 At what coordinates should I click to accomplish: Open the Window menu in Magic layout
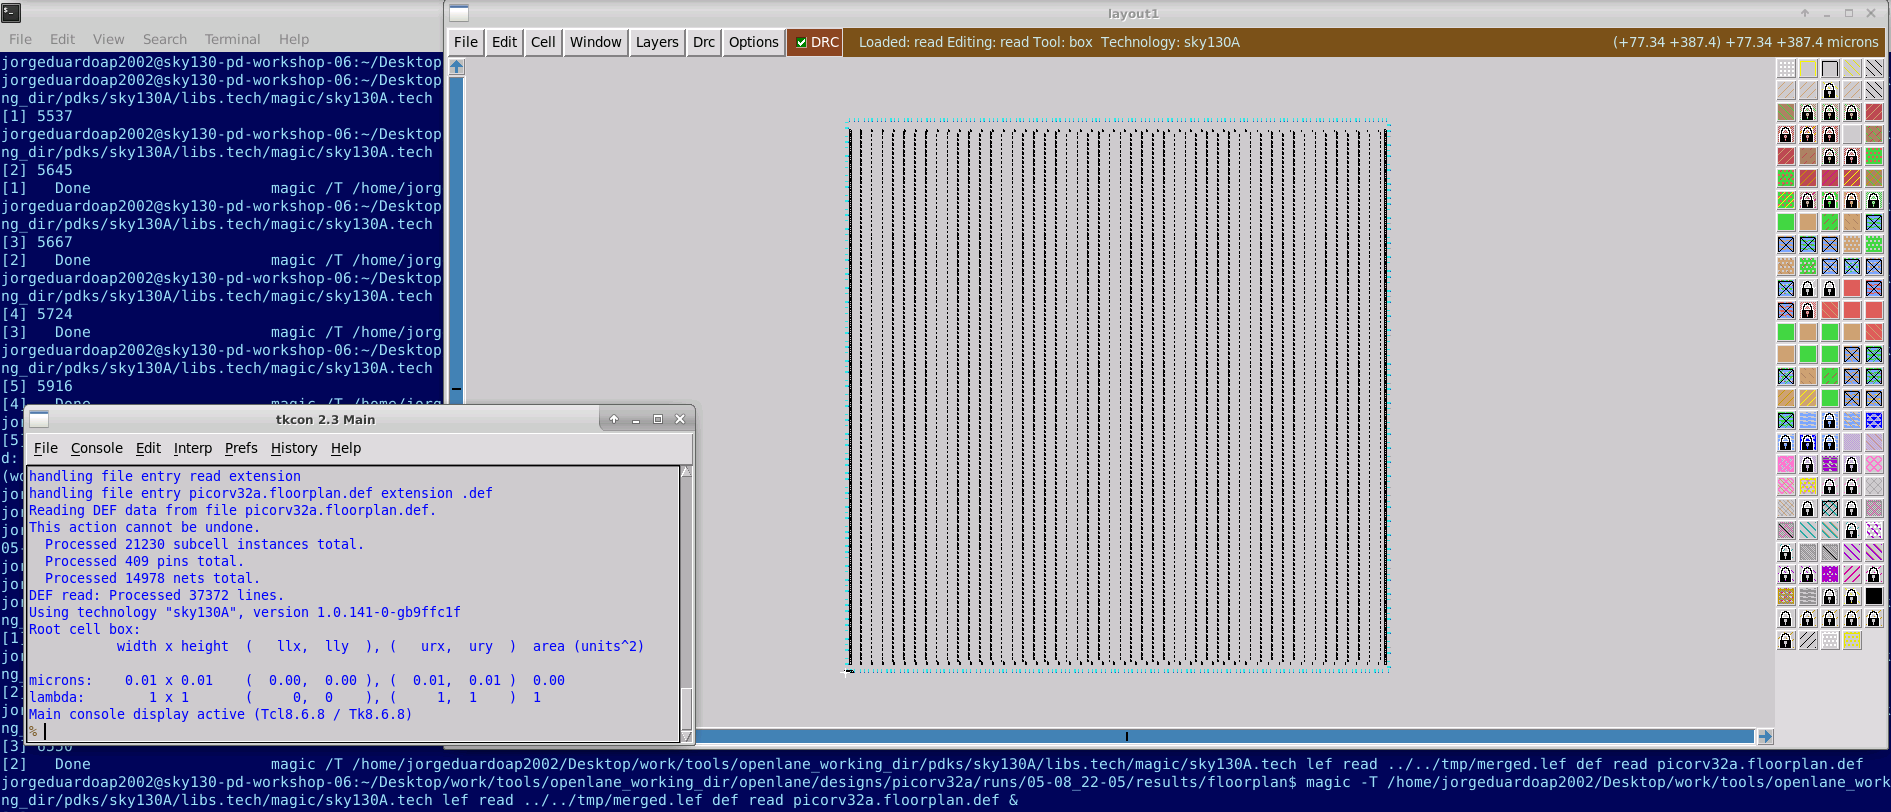[x=596, y=42]
